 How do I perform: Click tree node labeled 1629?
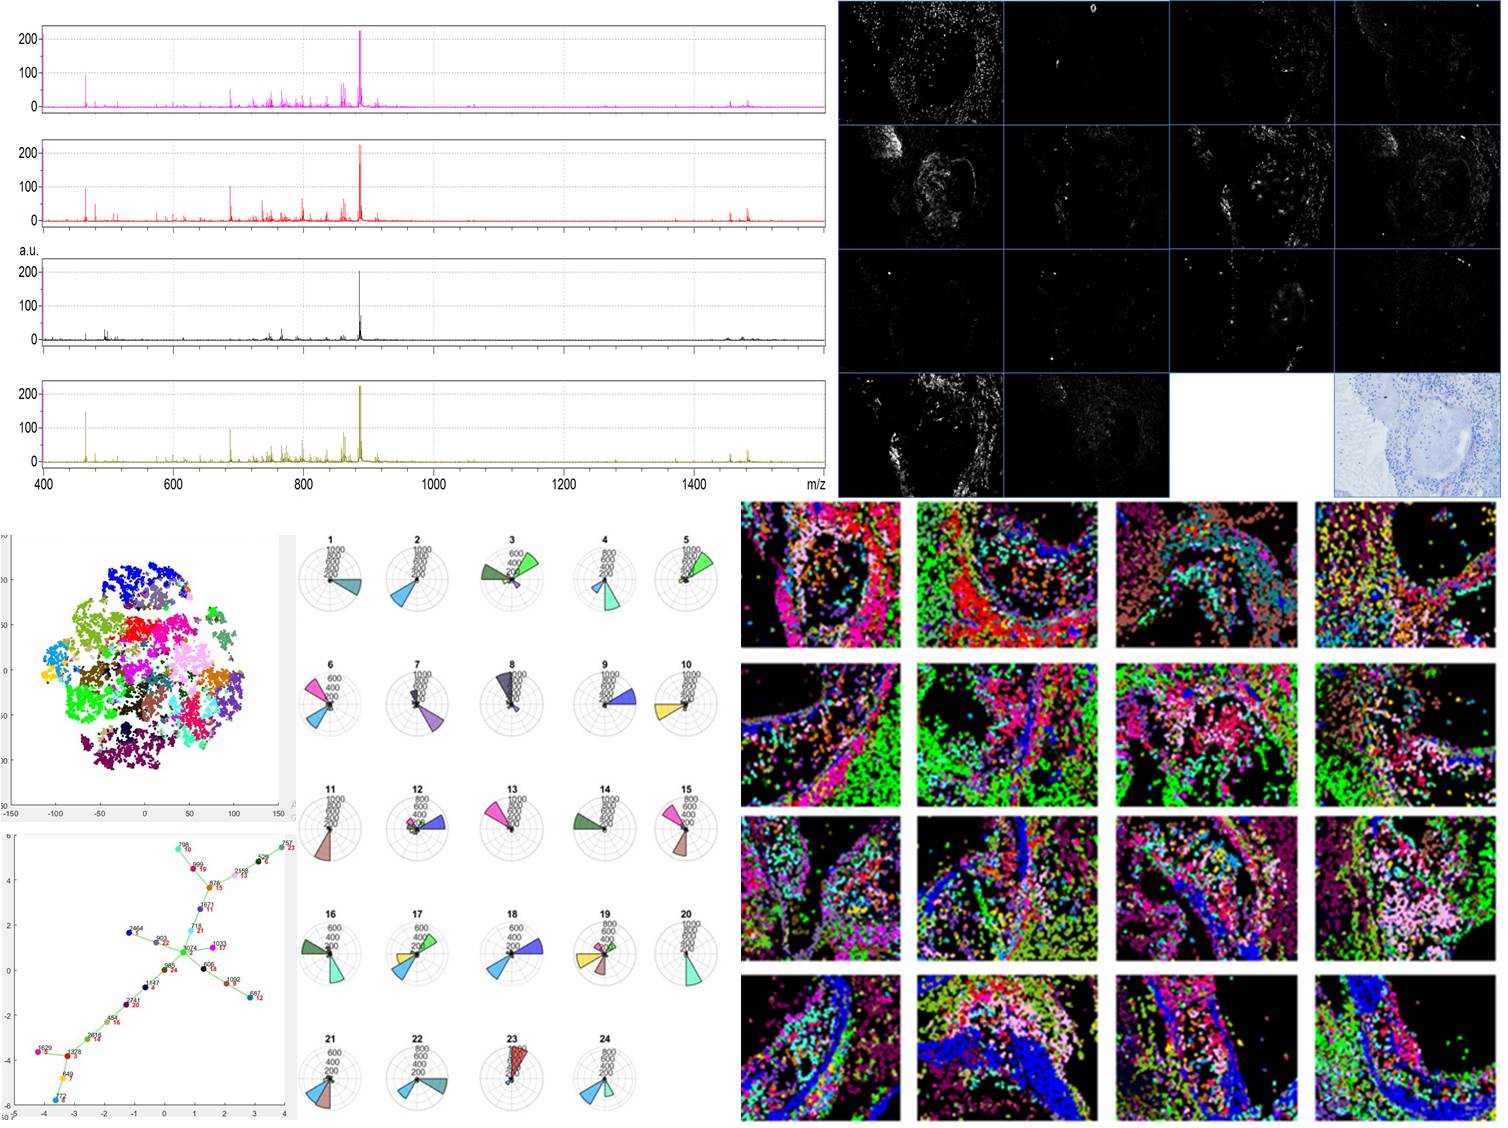[x=39, y=1052]
